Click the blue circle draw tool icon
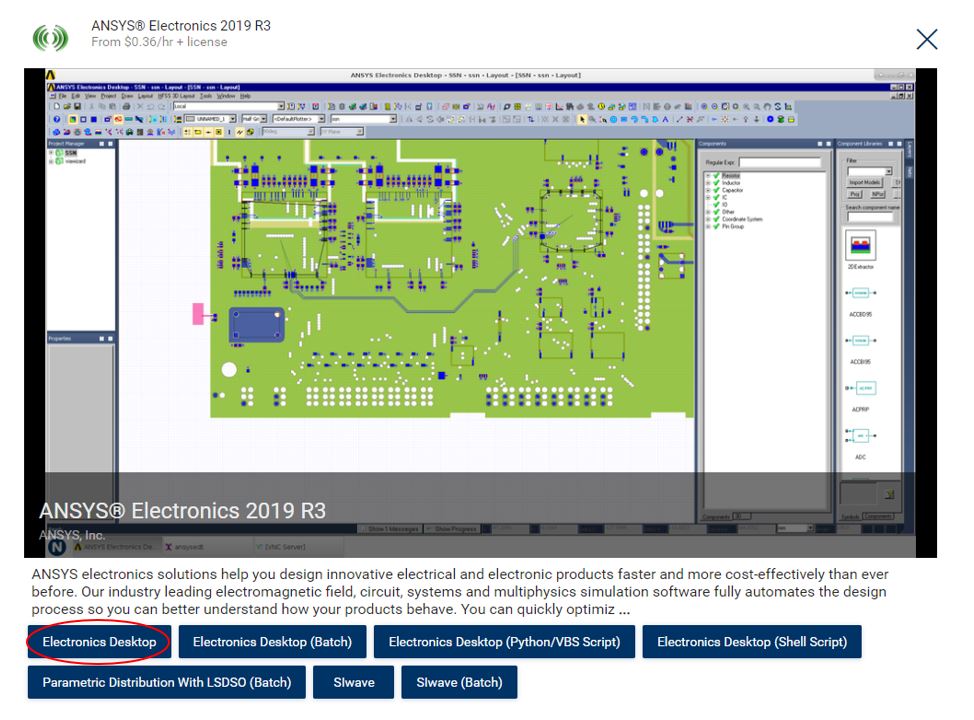 613,119
